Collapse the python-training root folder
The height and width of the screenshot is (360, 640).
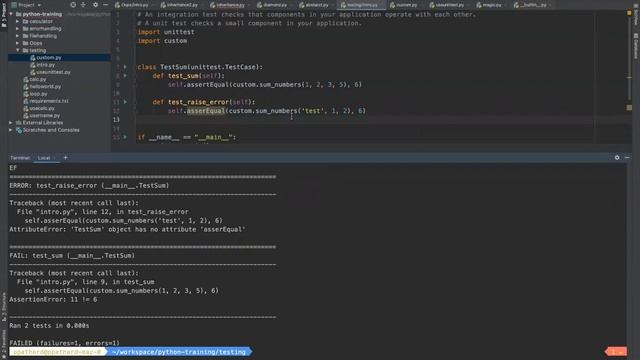pos(11,14)
